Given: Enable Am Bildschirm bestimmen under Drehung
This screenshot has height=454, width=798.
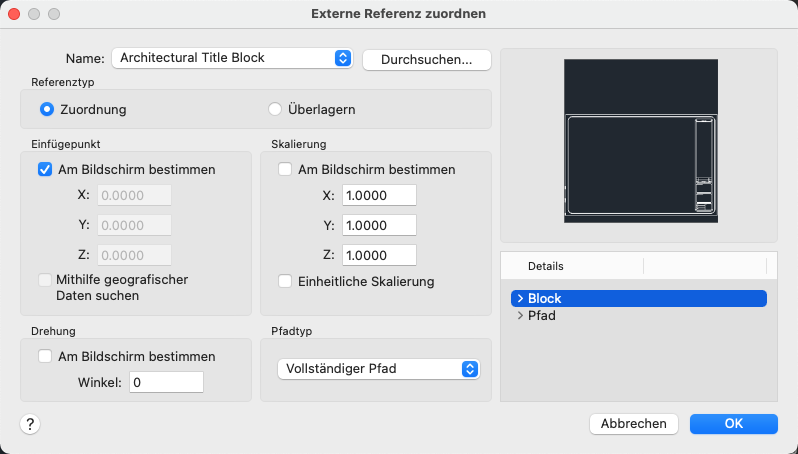Looking at the screenshot, I should pyautogui.click(x=45, y=356).
